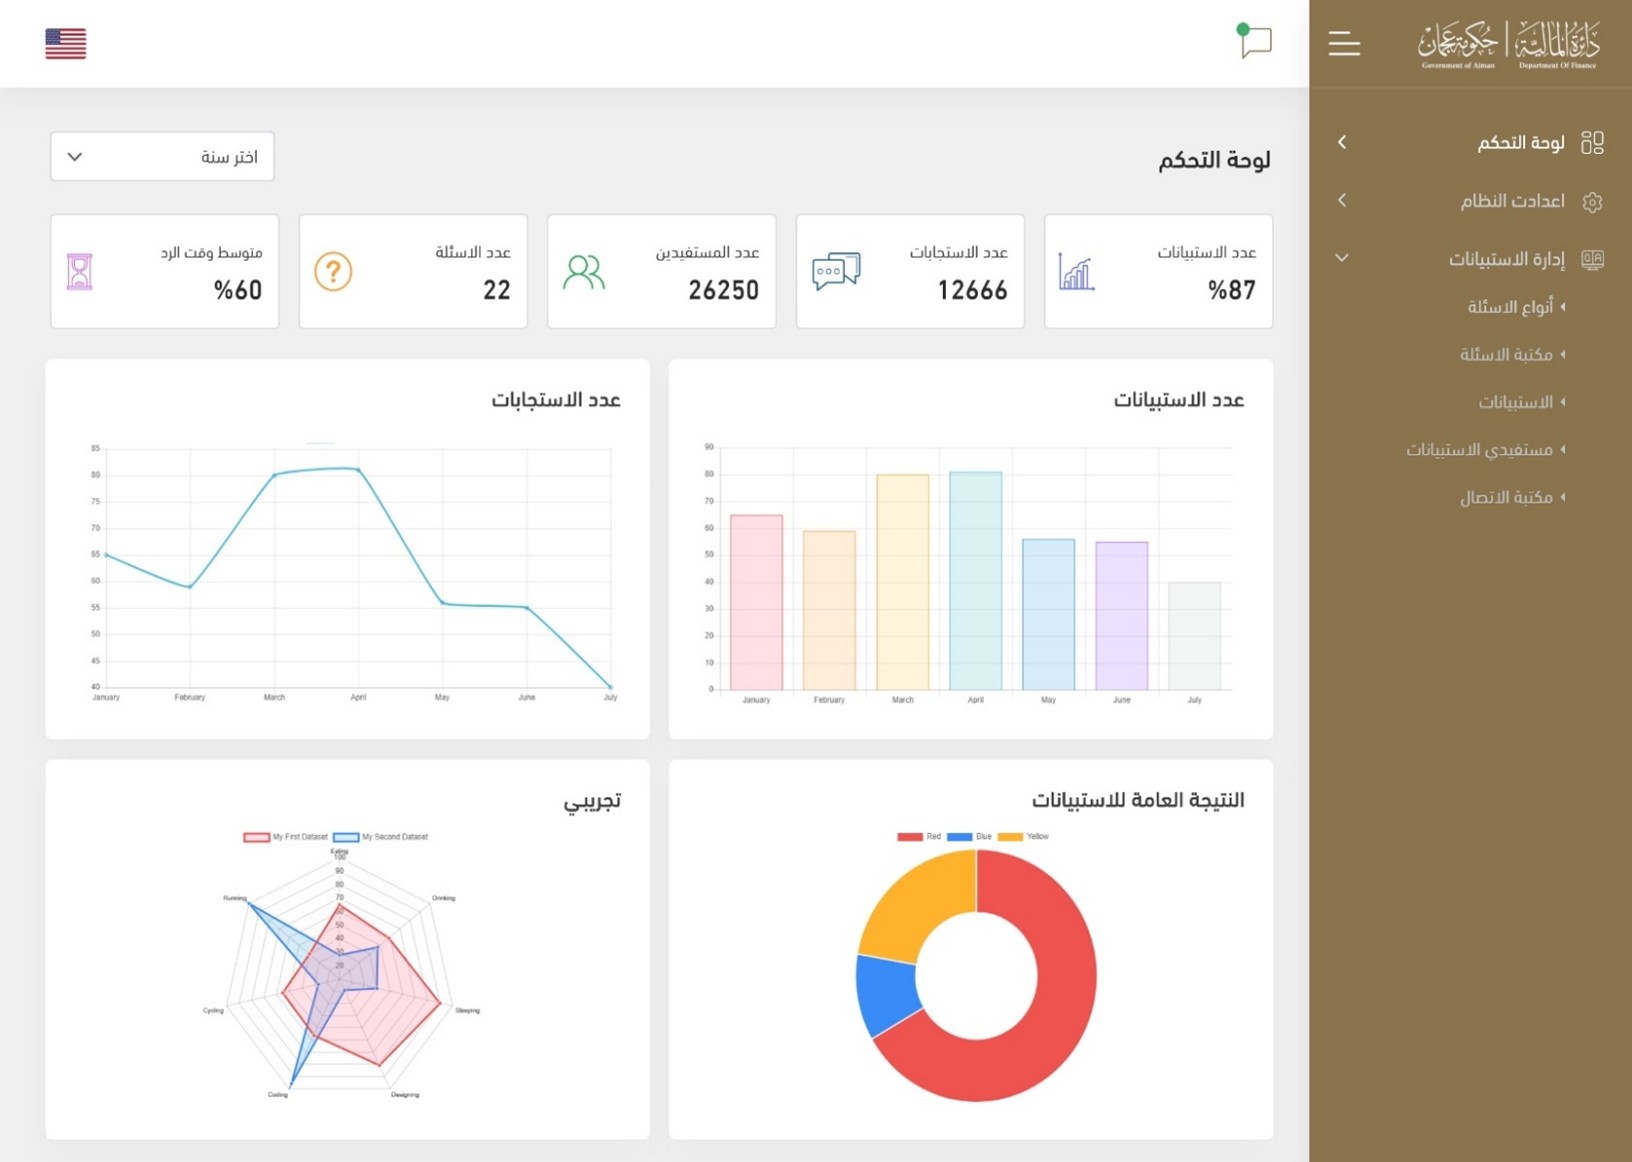1632x1162 pixels.
Task: Click the US flag to change language
Action: coord(64,43)
